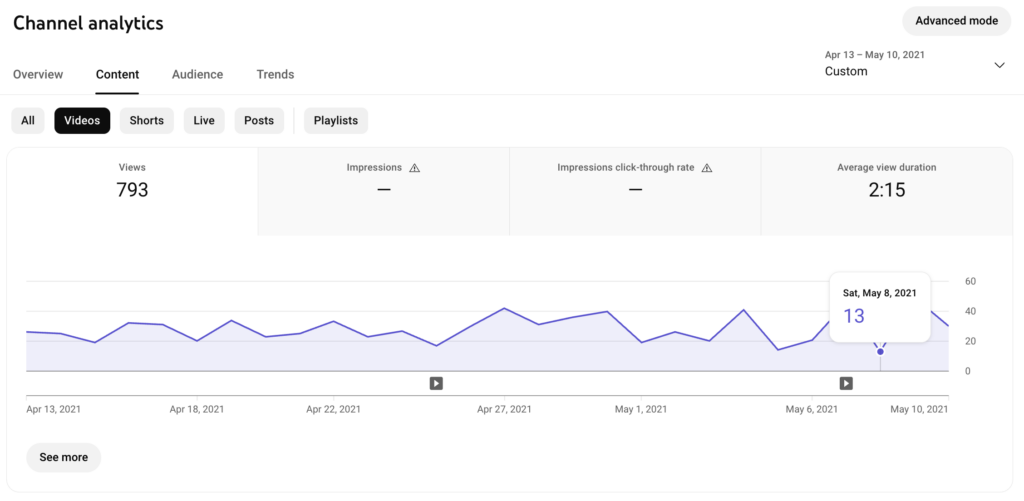Choose the Playlists filter chip

pos(336,121)
